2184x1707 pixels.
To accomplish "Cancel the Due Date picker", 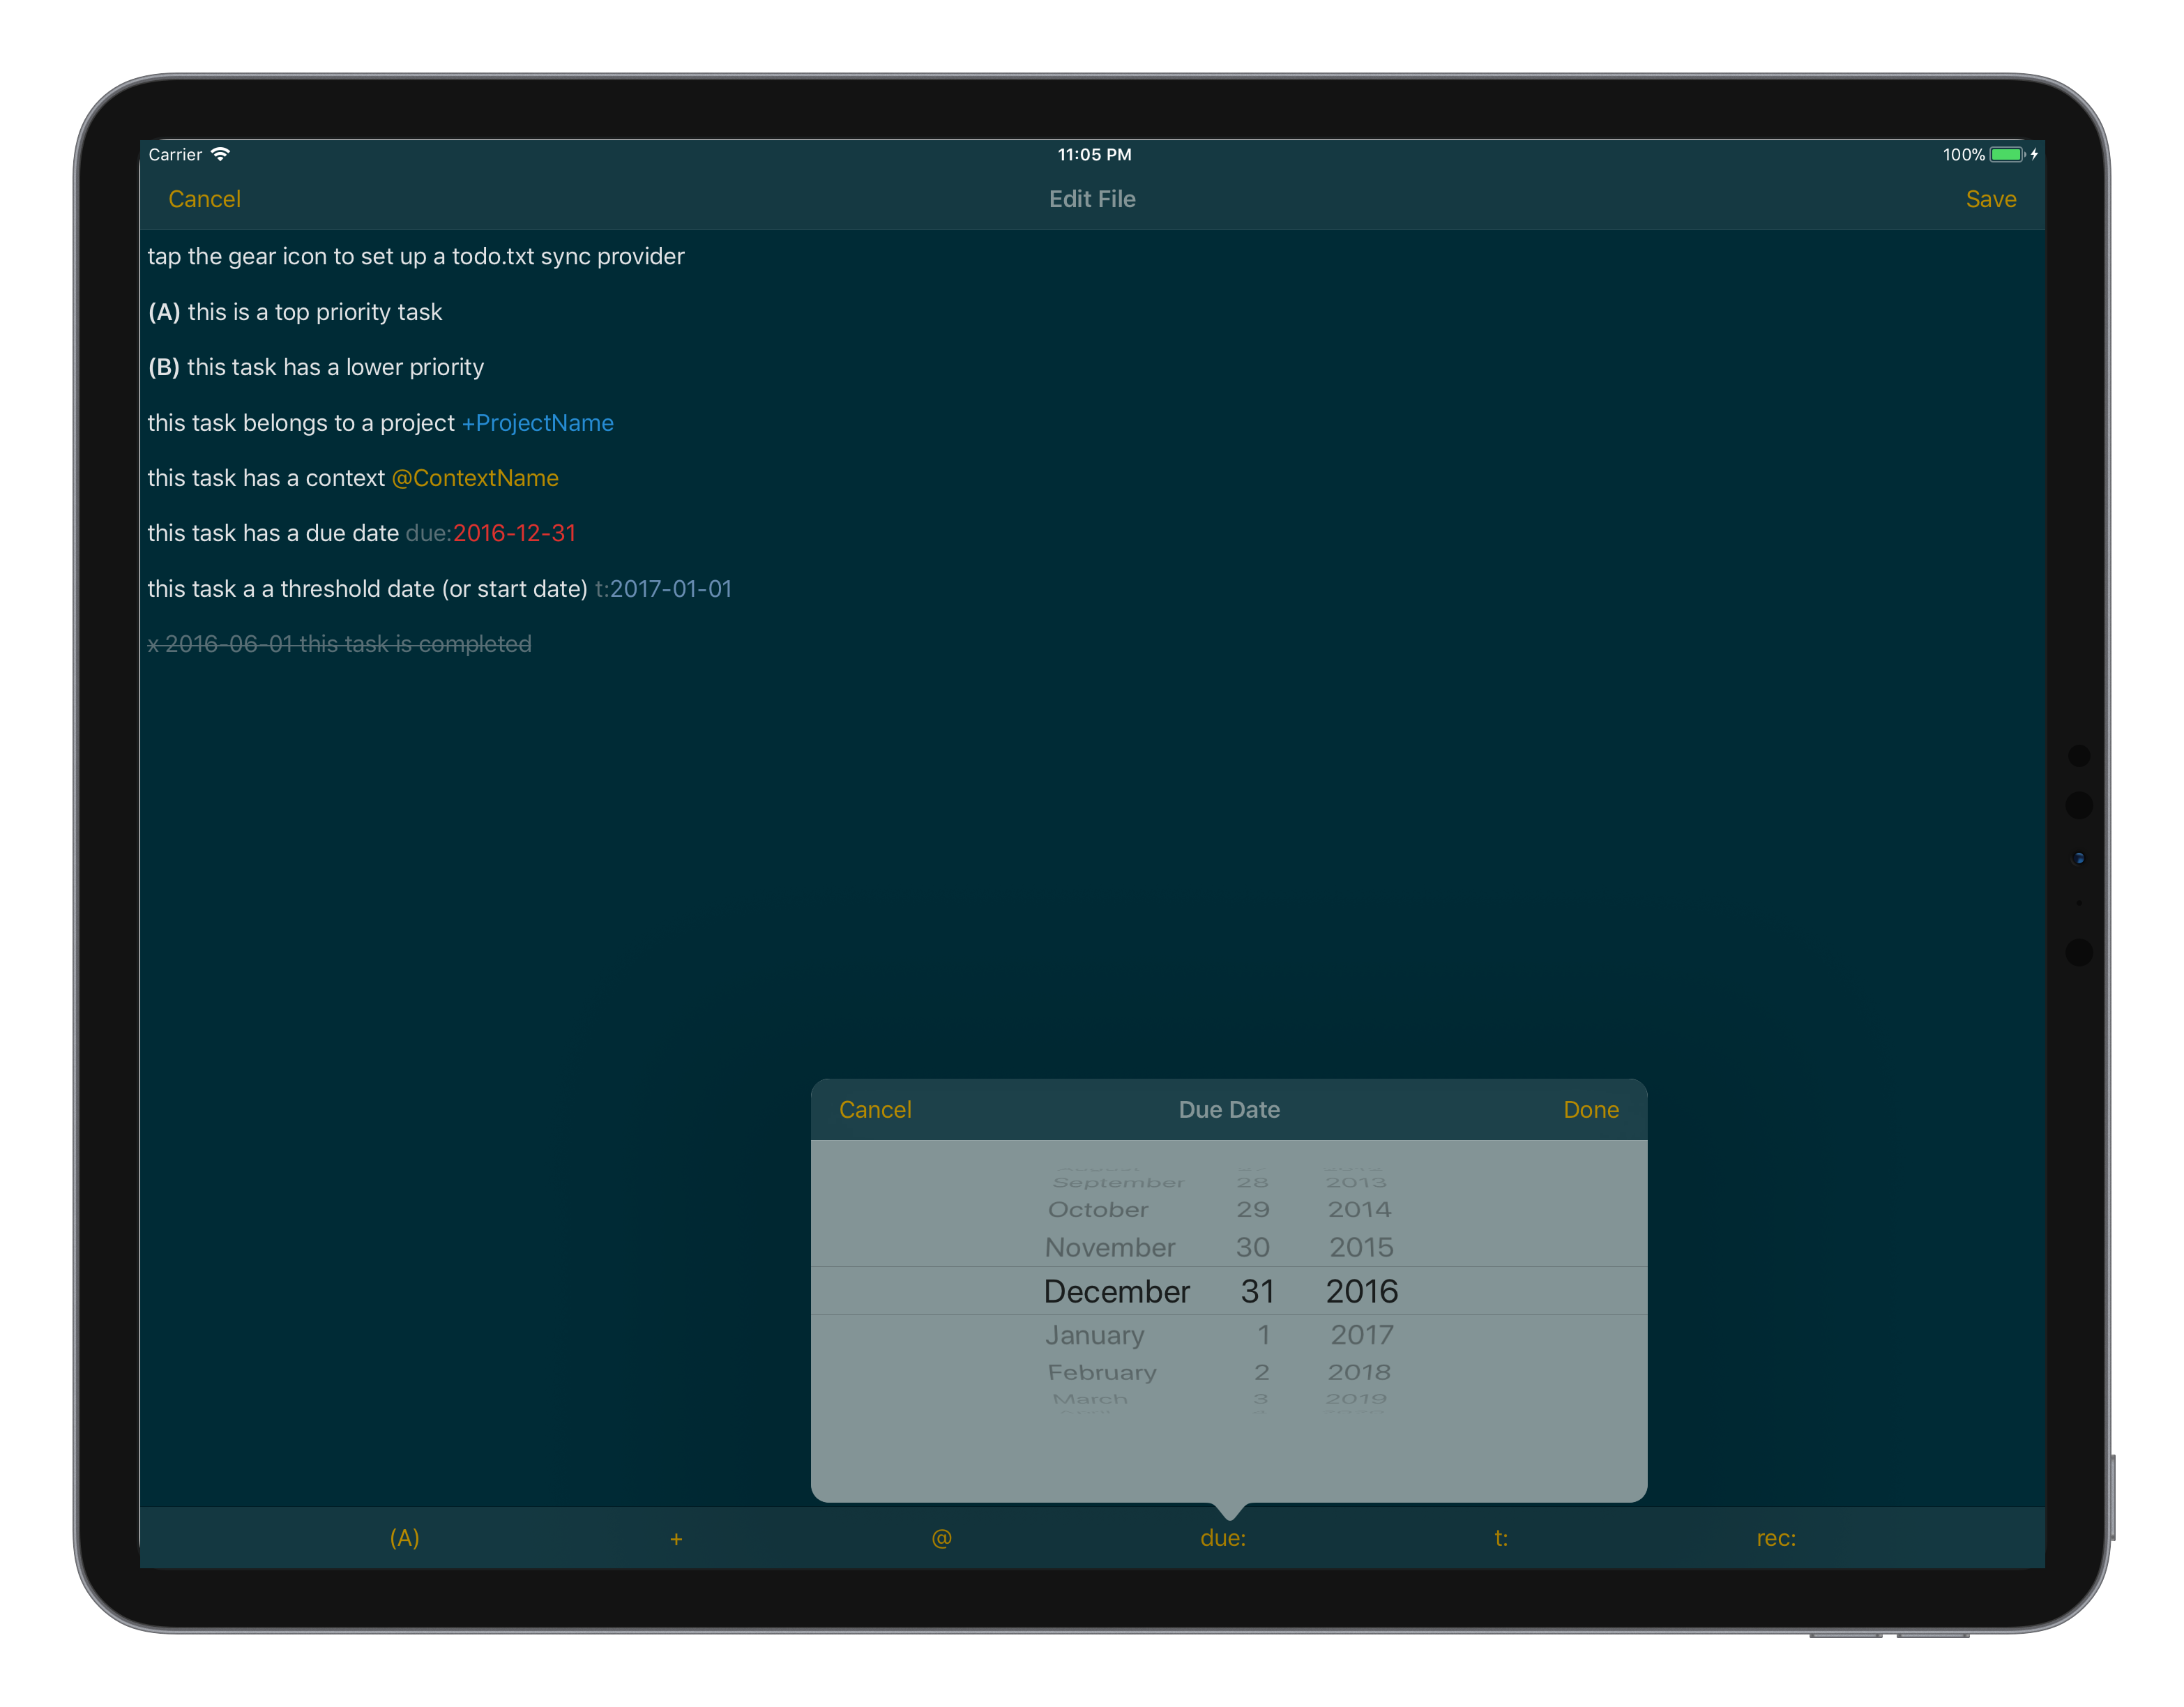I will [x=875, y=1109].
